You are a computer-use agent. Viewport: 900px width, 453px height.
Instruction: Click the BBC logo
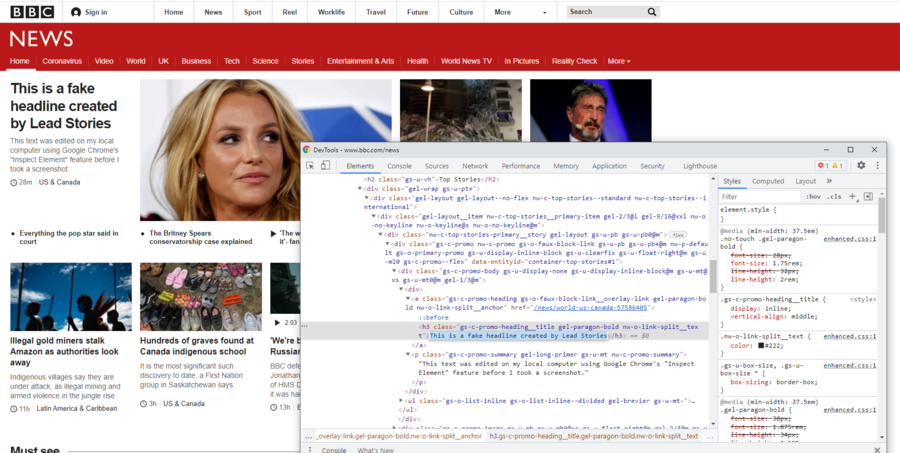(32, 11)
